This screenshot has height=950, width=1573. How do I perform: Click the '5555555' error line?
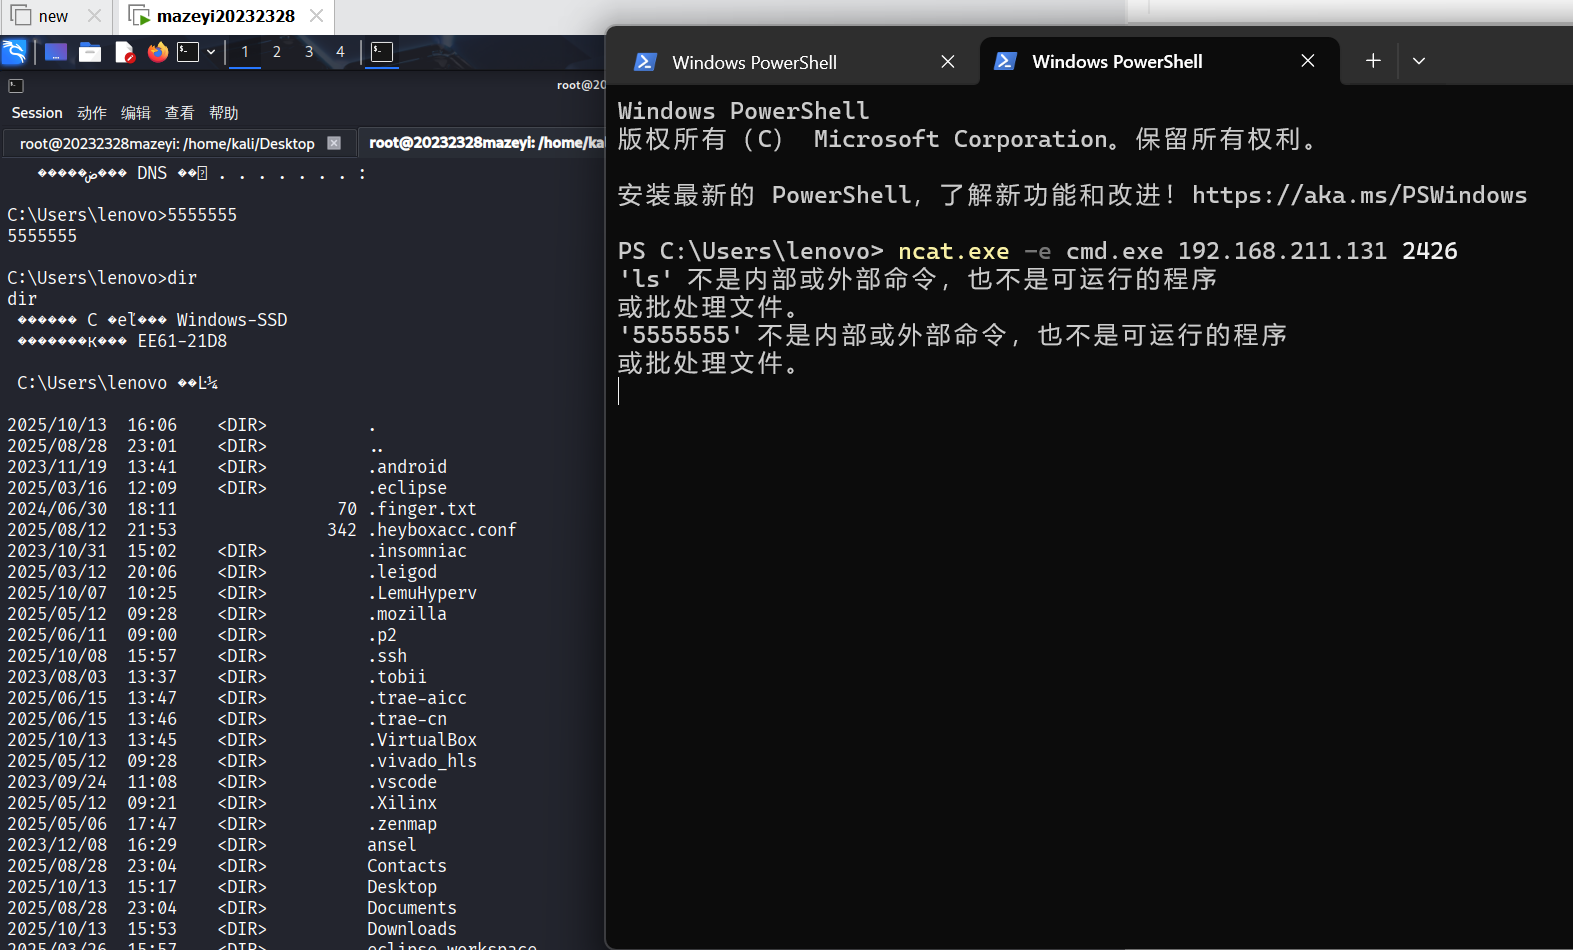pos(952,335)
